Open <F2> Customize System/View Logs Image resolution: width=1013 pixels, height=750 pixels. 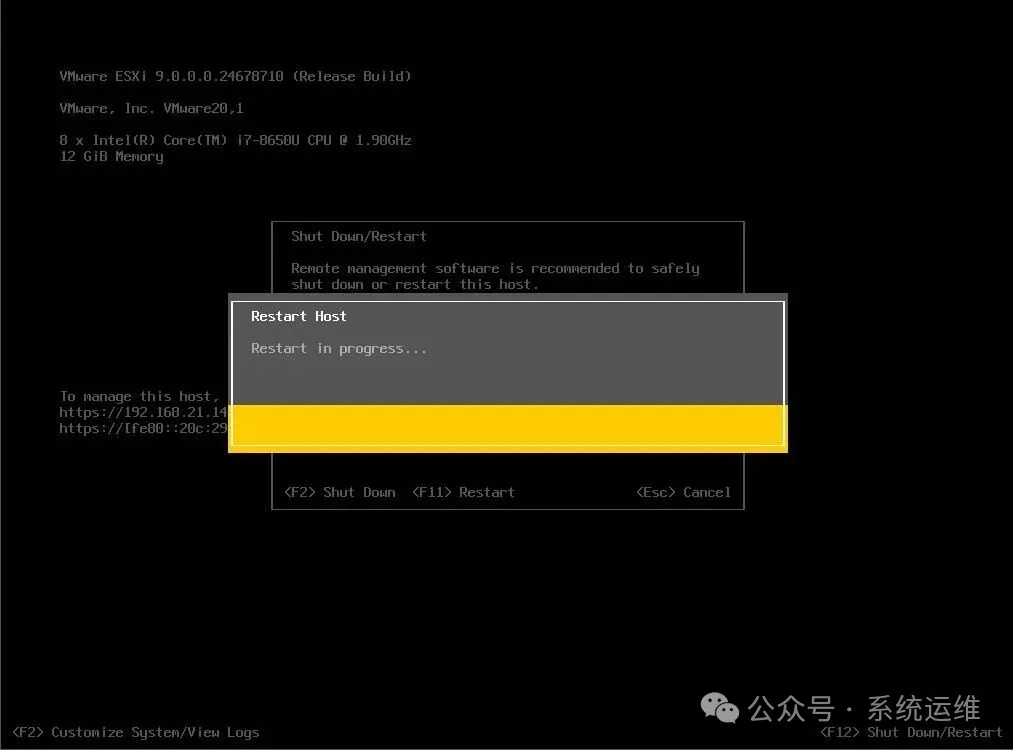(136, 732)
